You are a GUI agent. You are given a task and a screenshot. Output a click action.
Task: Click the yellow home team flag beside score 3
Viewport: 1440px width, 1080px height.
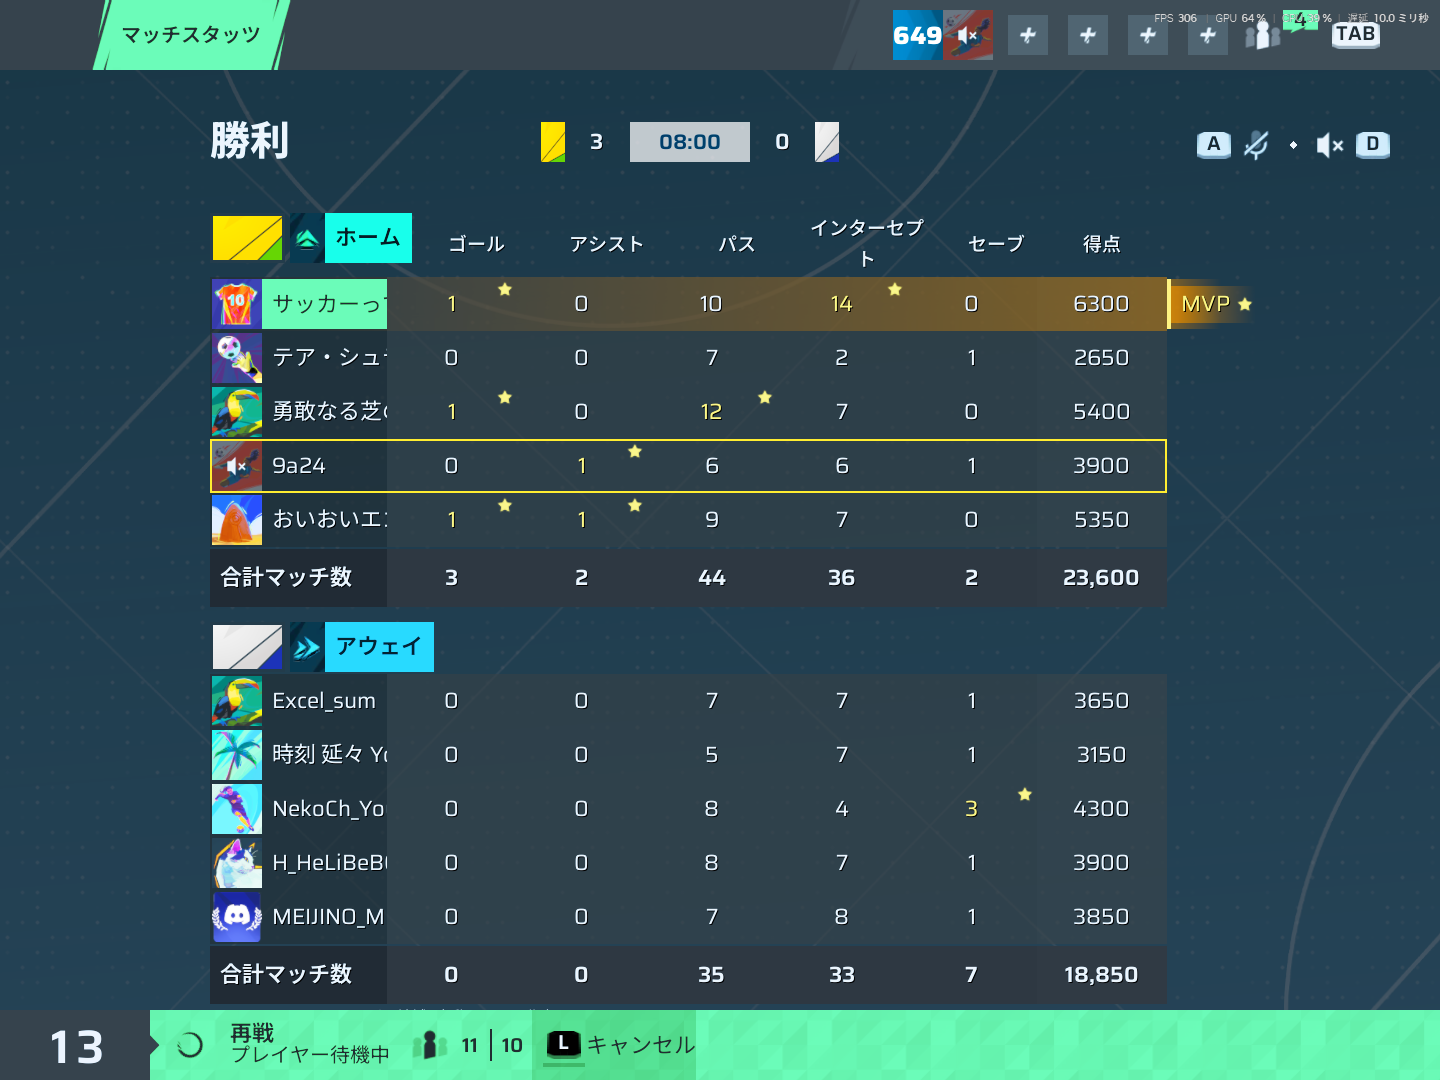pyautogui.click(x=553, y=142)
